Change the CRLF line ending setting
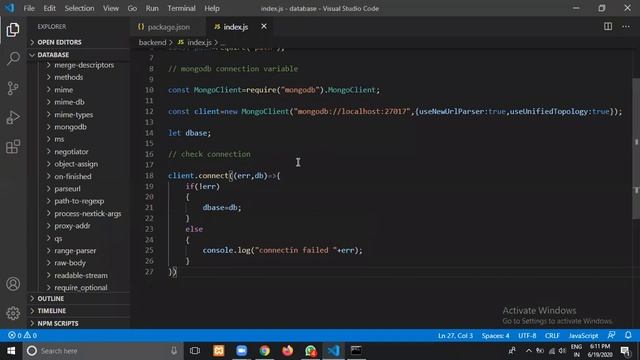 (x=552, y=336)
